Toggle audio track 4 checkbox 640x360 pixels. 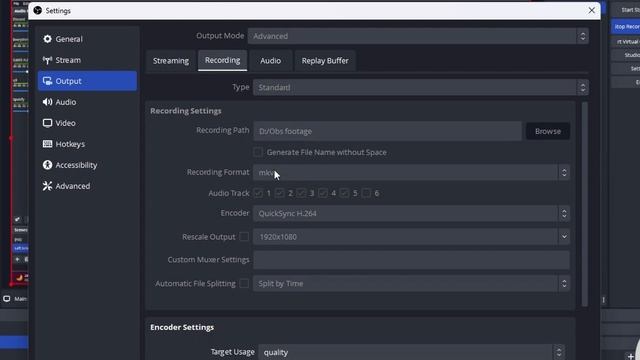pos(323,193)
